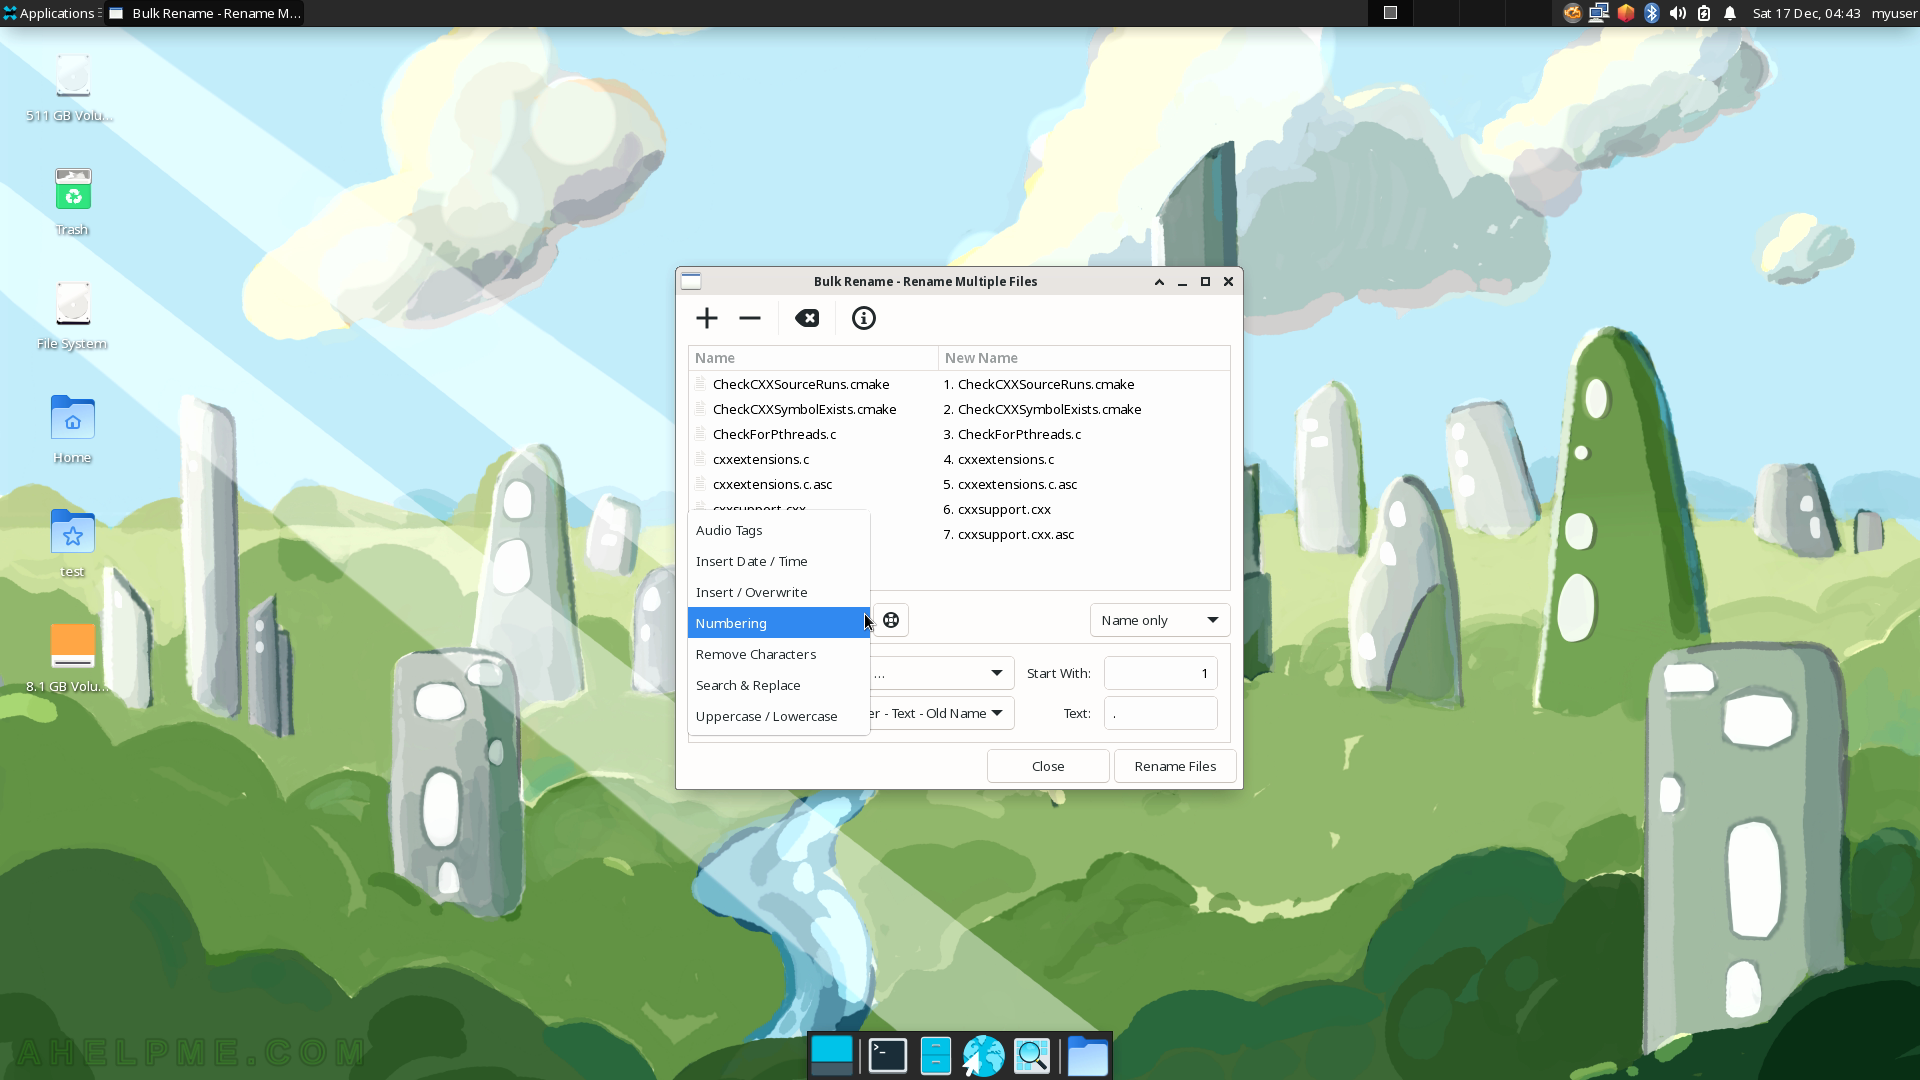Click the Text input field

tap(1160, 713)
